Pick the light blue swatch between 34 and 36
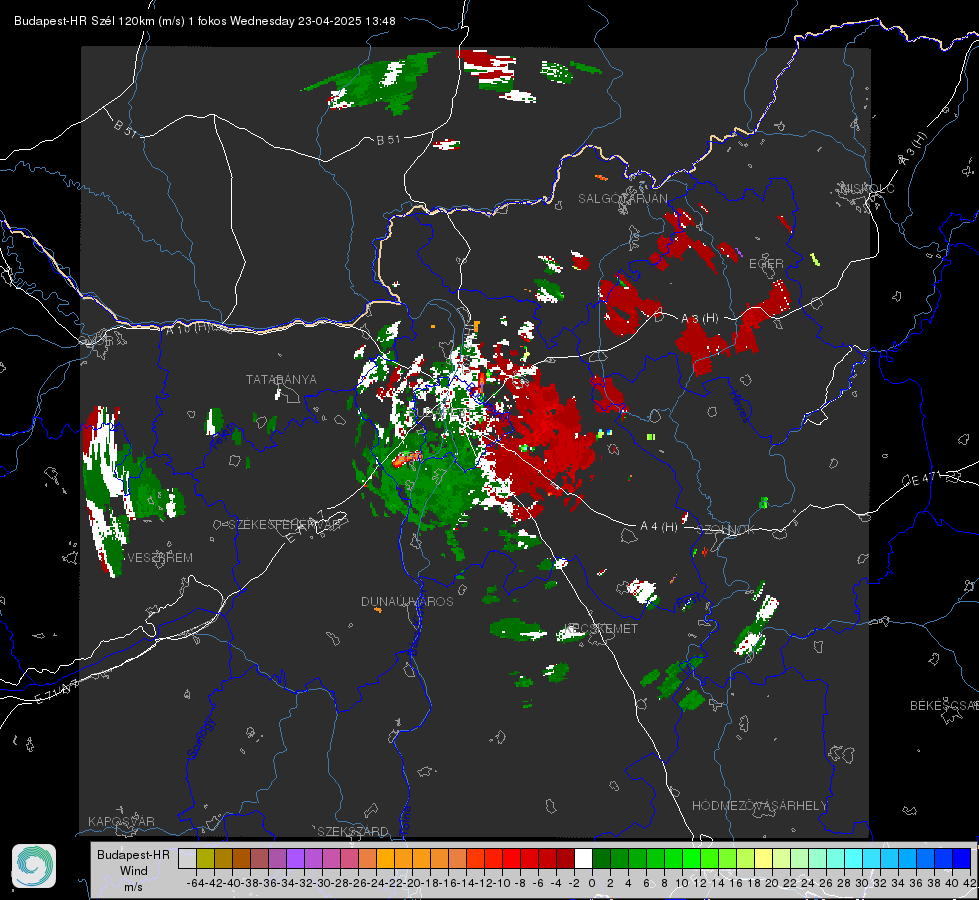The image size is (979, 900). pyautogui.click(x=907, y=858)
